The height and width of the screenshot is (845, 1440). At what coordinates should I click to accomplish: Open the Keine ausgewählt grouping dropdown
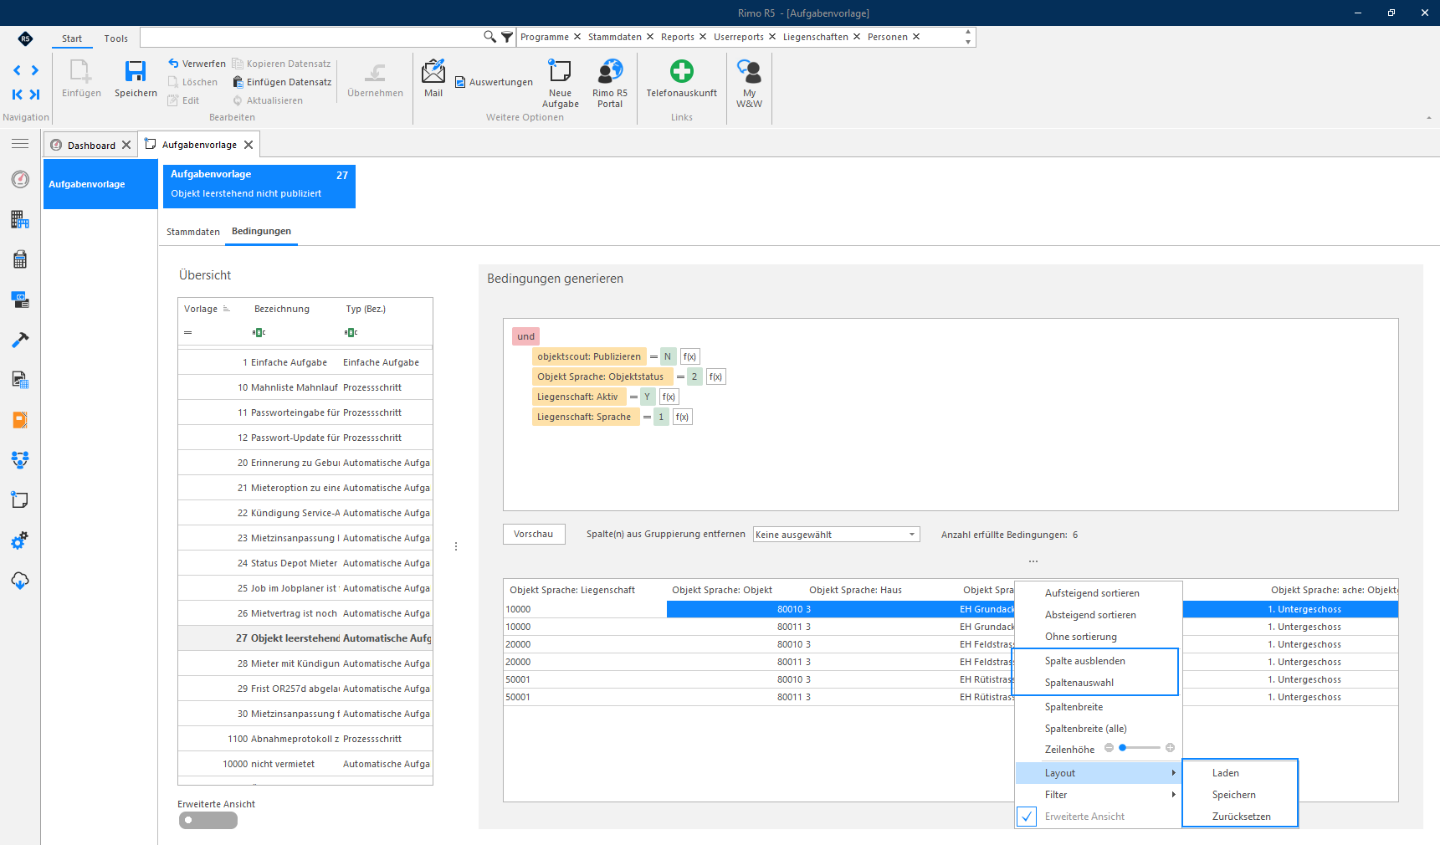pyautogui.click(x=836, y=534)
